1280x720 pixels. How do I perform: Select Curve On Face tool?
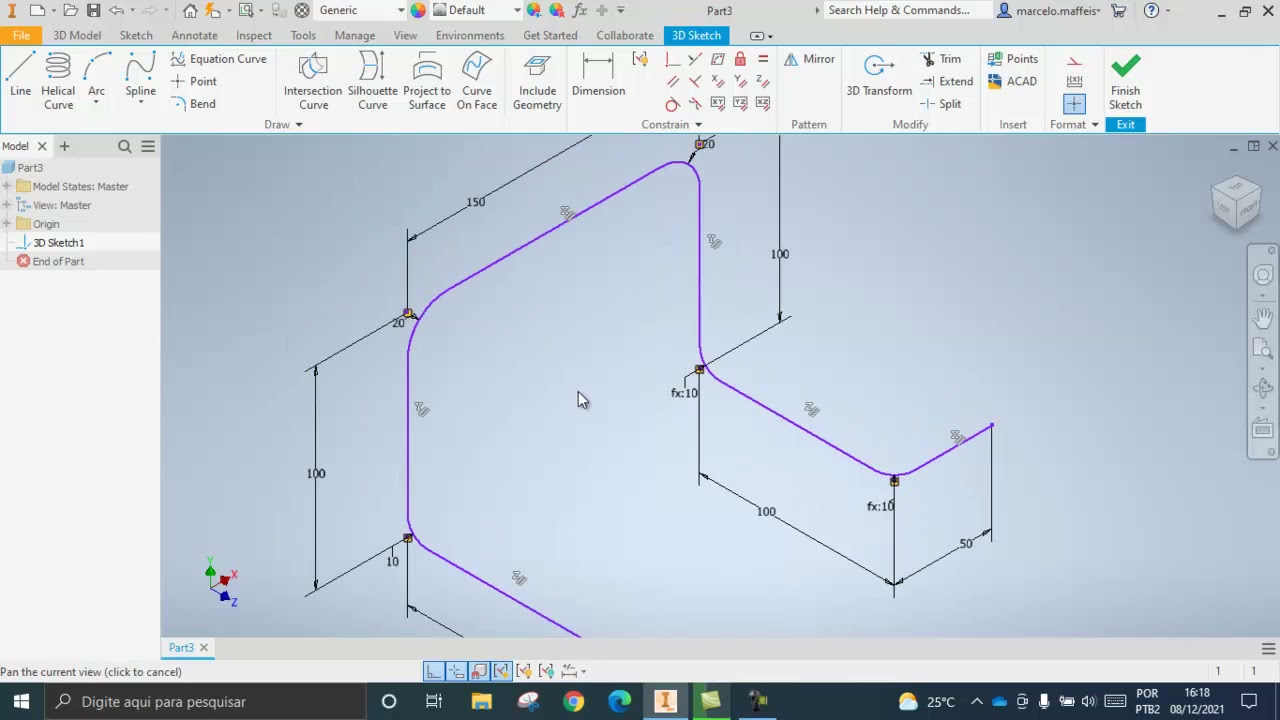pos(477,81)
